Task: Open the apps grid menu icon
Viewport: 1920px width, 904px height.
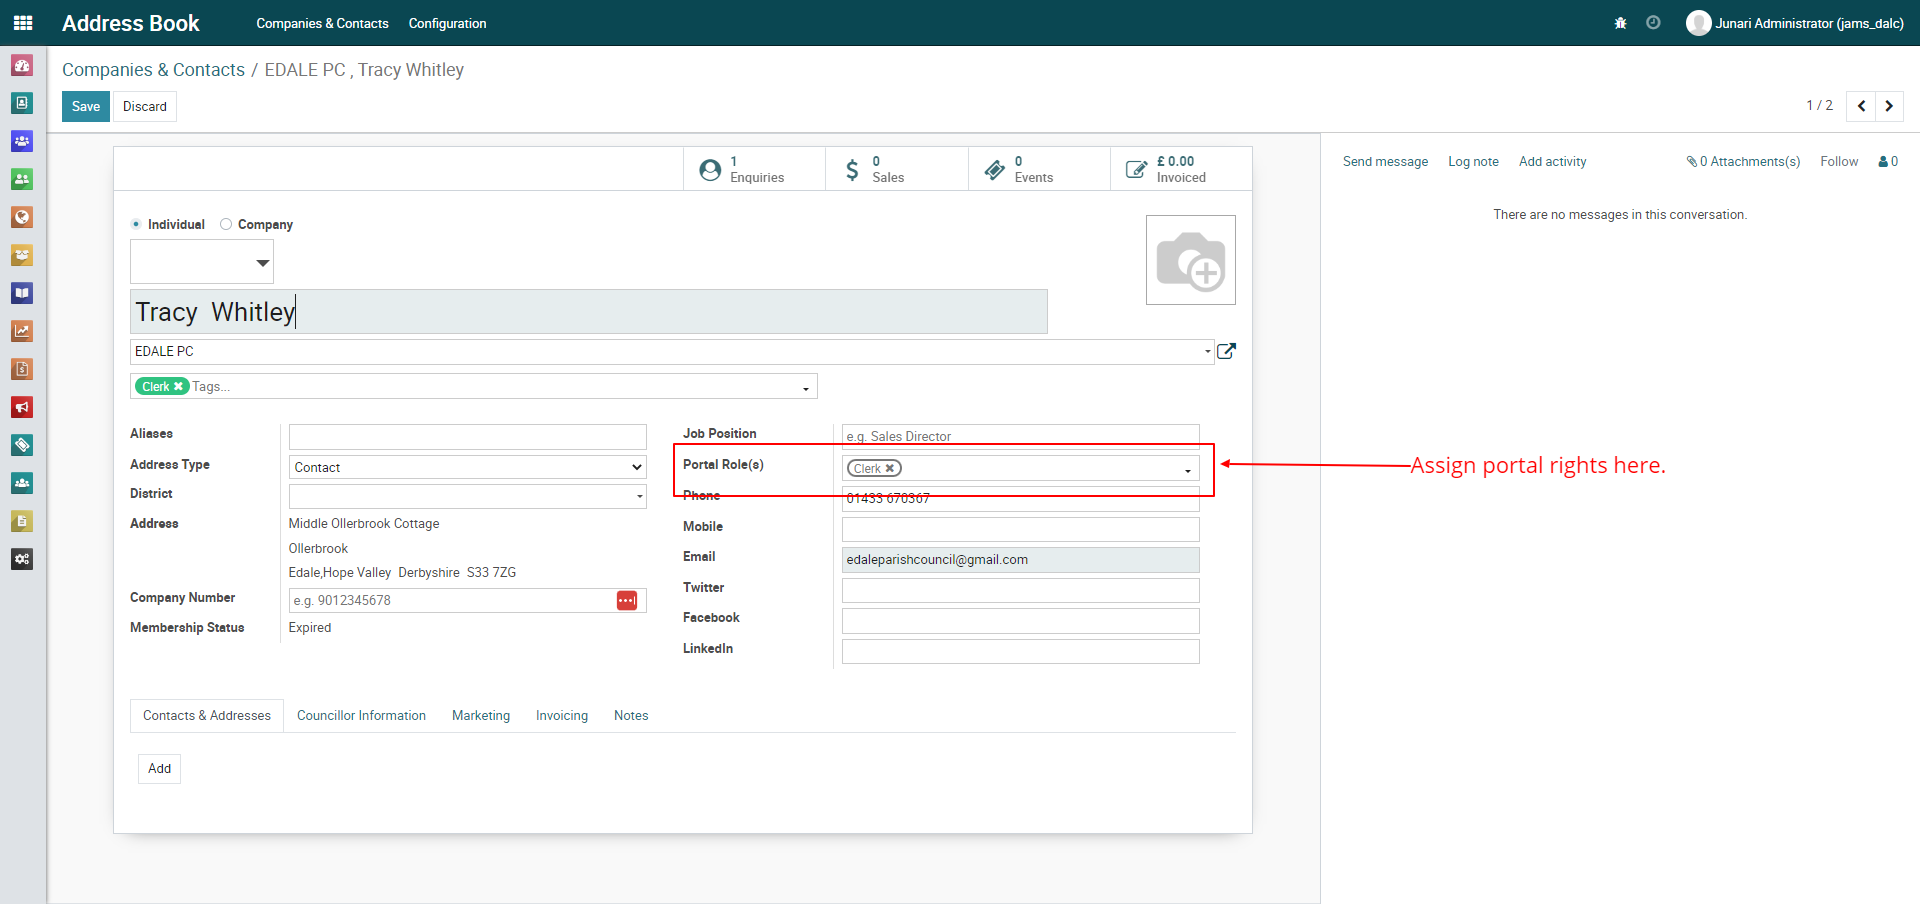Action: click(x=23, y=23)
